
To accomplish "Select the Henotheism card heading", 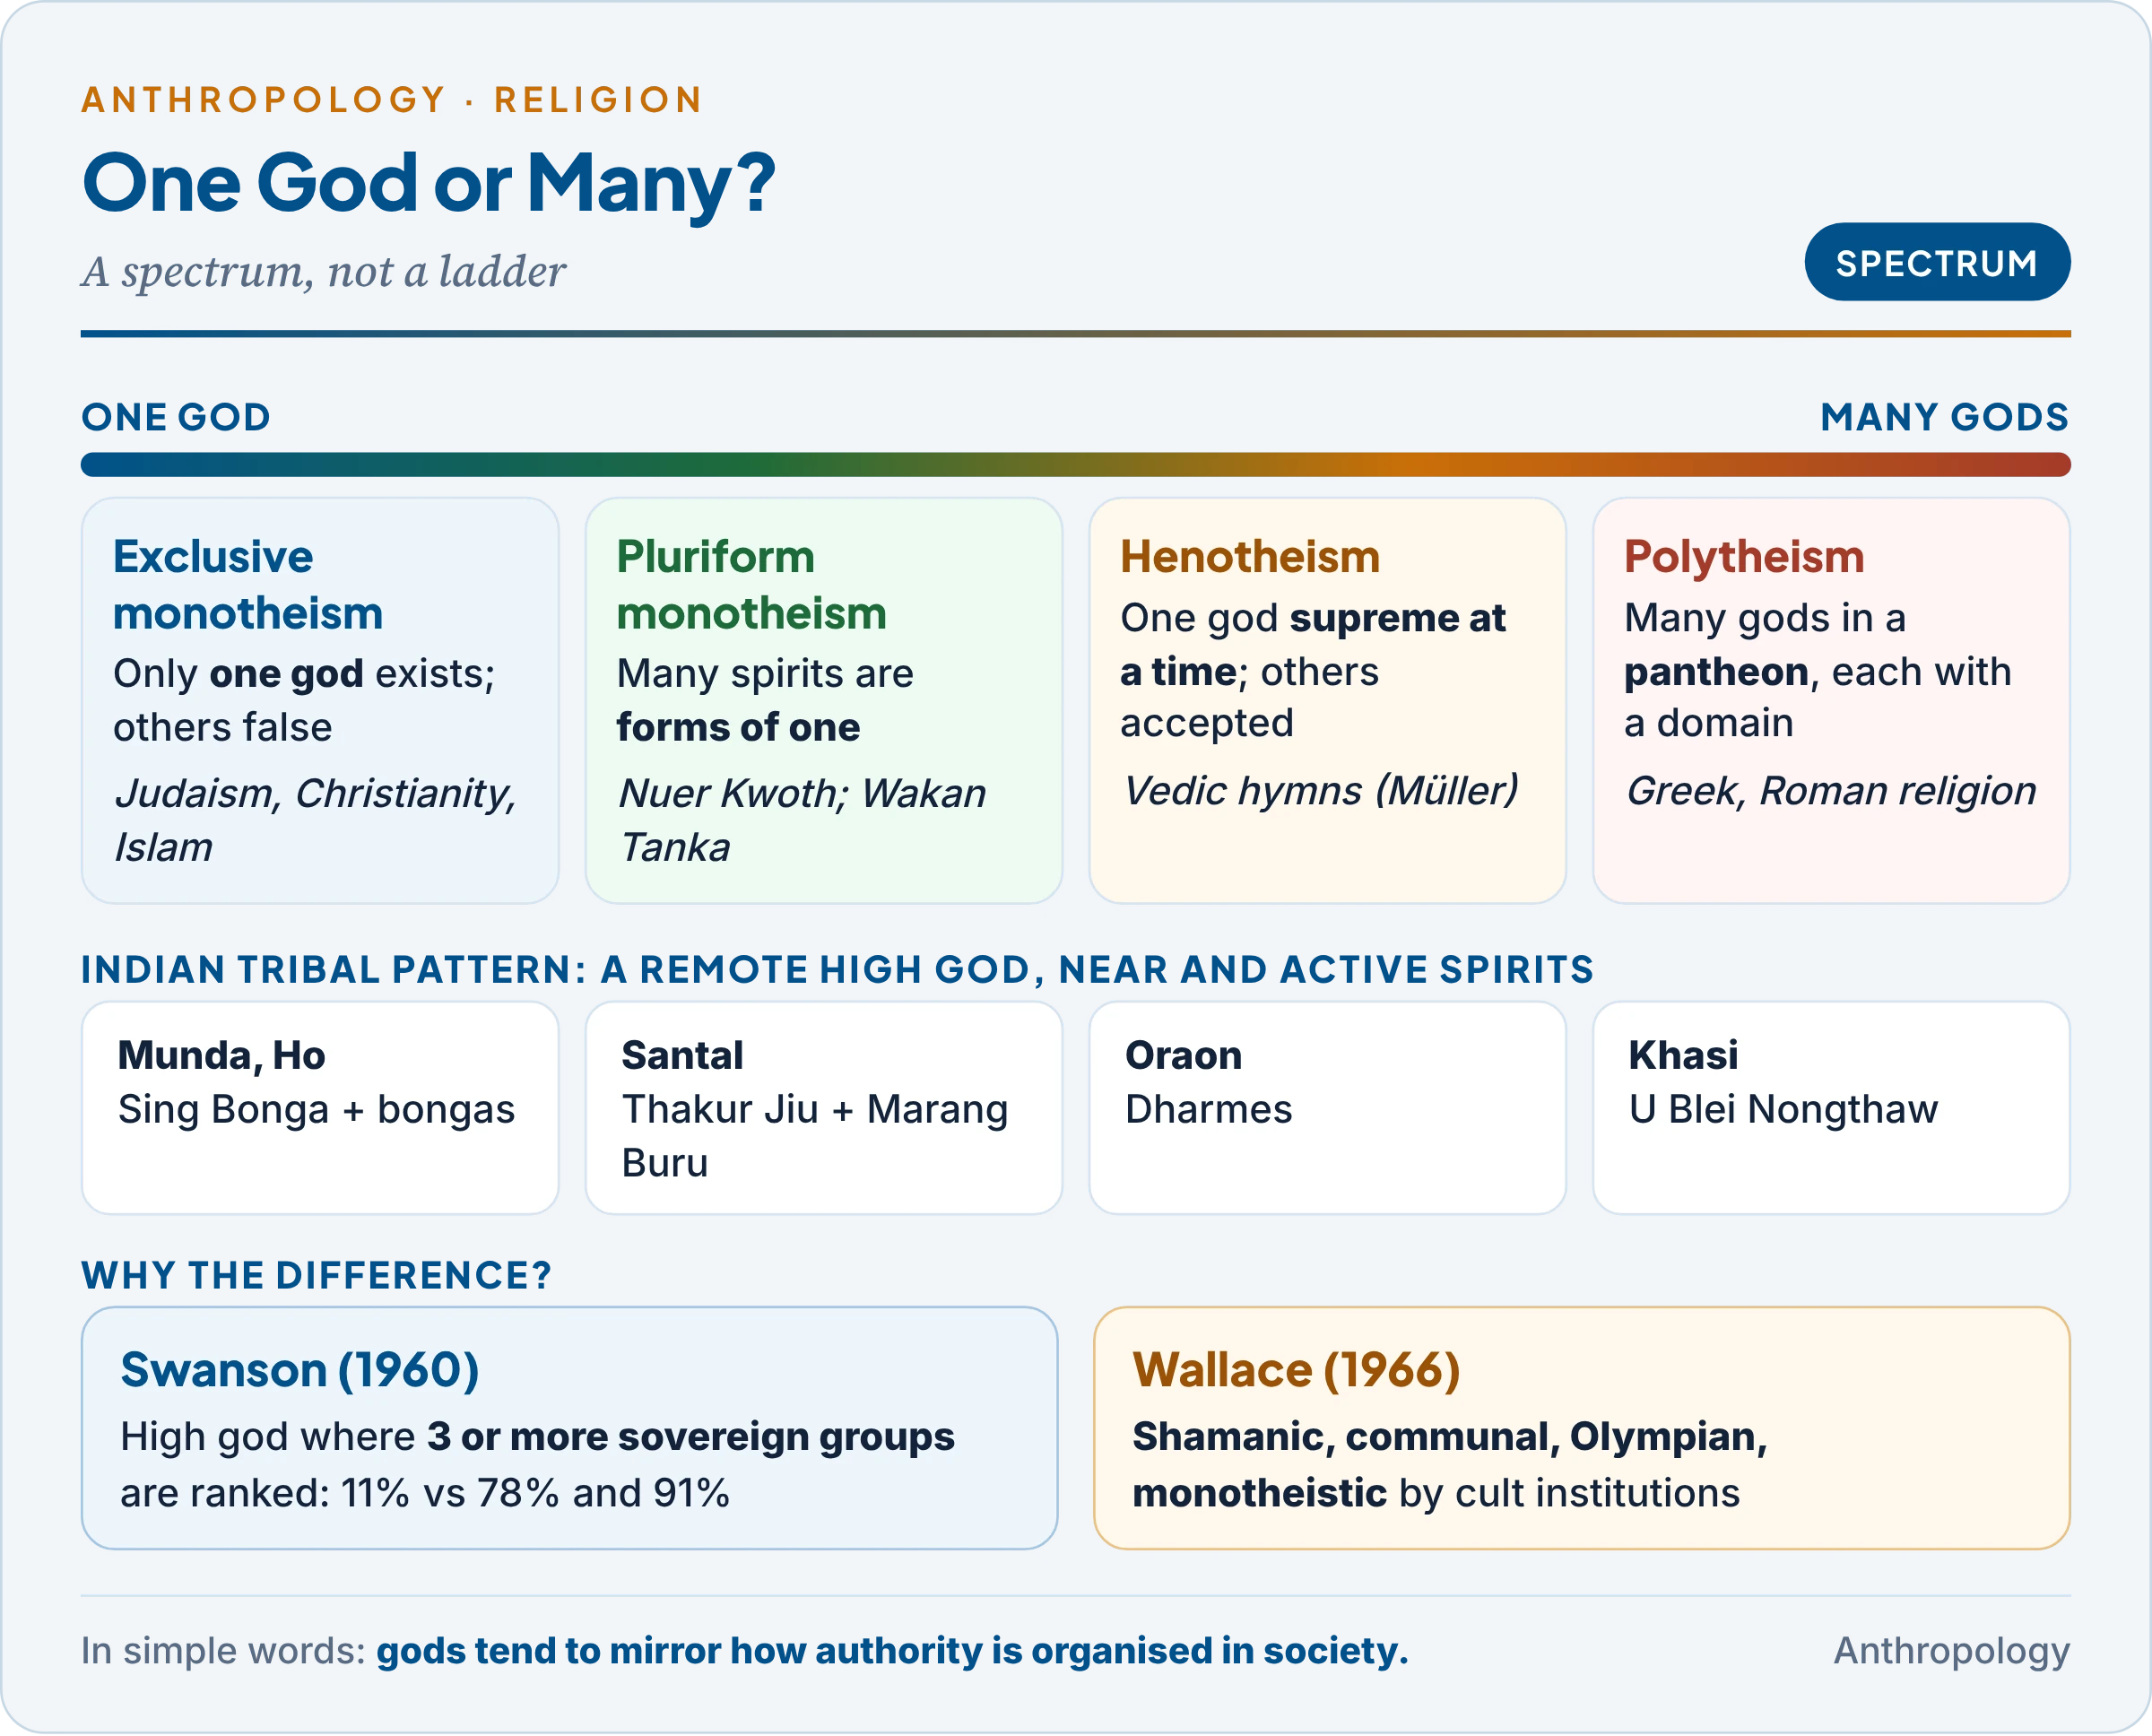I will pyautogui.click(x=1250, y=557).
